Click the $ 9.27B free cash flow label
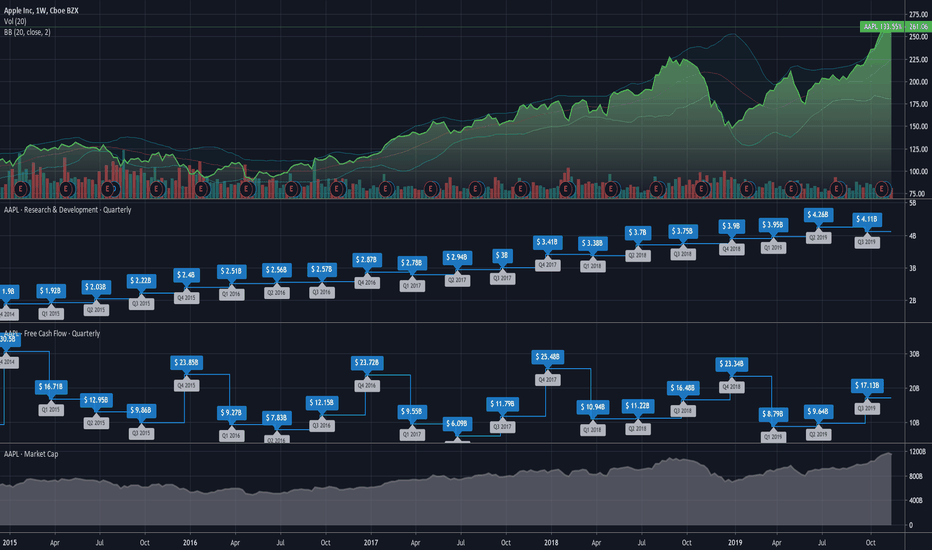932x550 pixels. (231, 412)
